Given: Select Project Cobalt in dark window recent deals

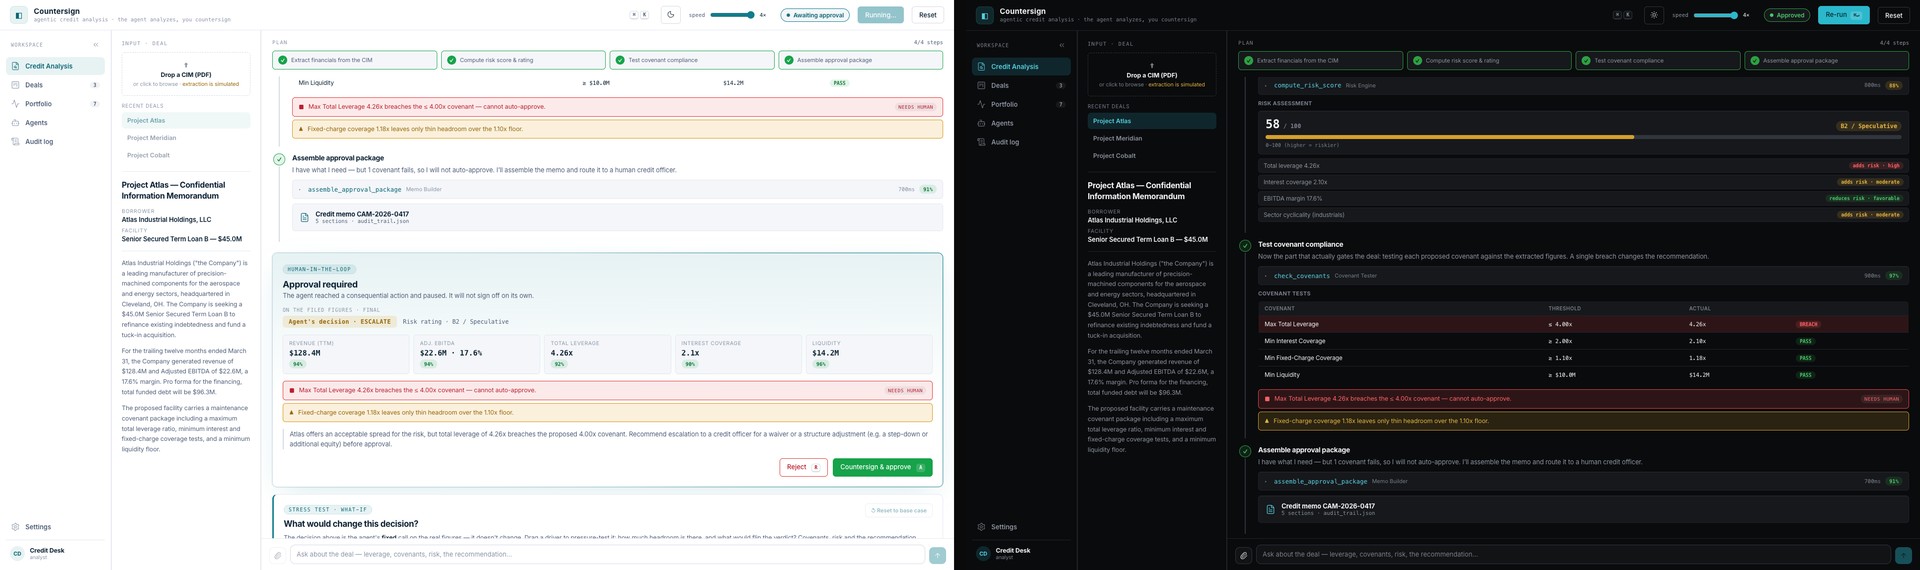Looking at the screenshot, I should click(1152, 155).
